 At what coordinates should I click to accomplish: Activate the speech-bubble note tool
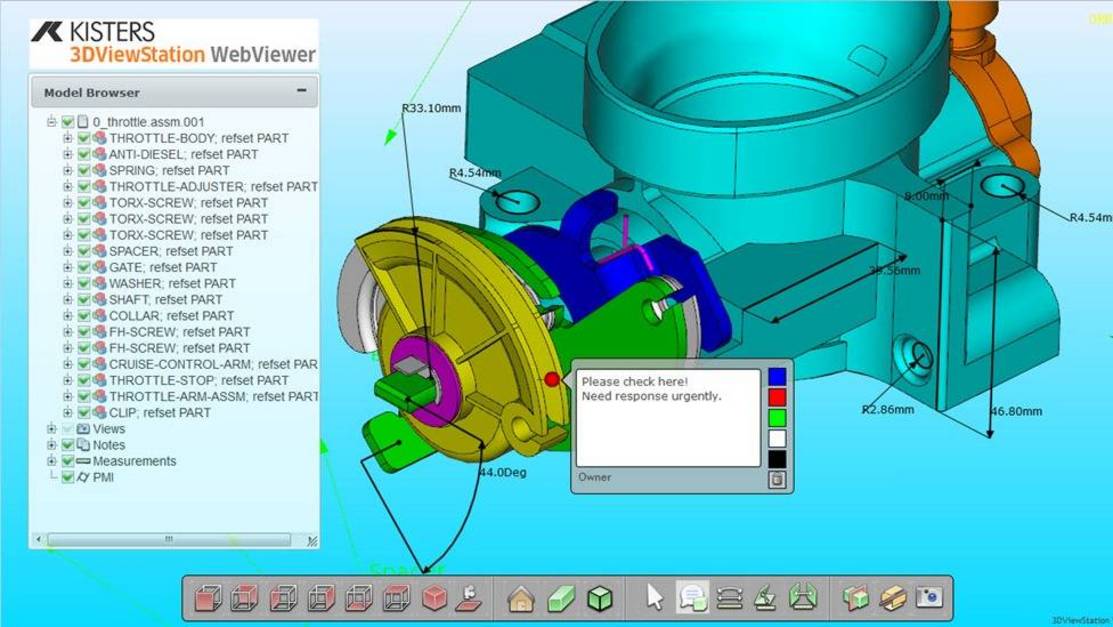point(692,598)
